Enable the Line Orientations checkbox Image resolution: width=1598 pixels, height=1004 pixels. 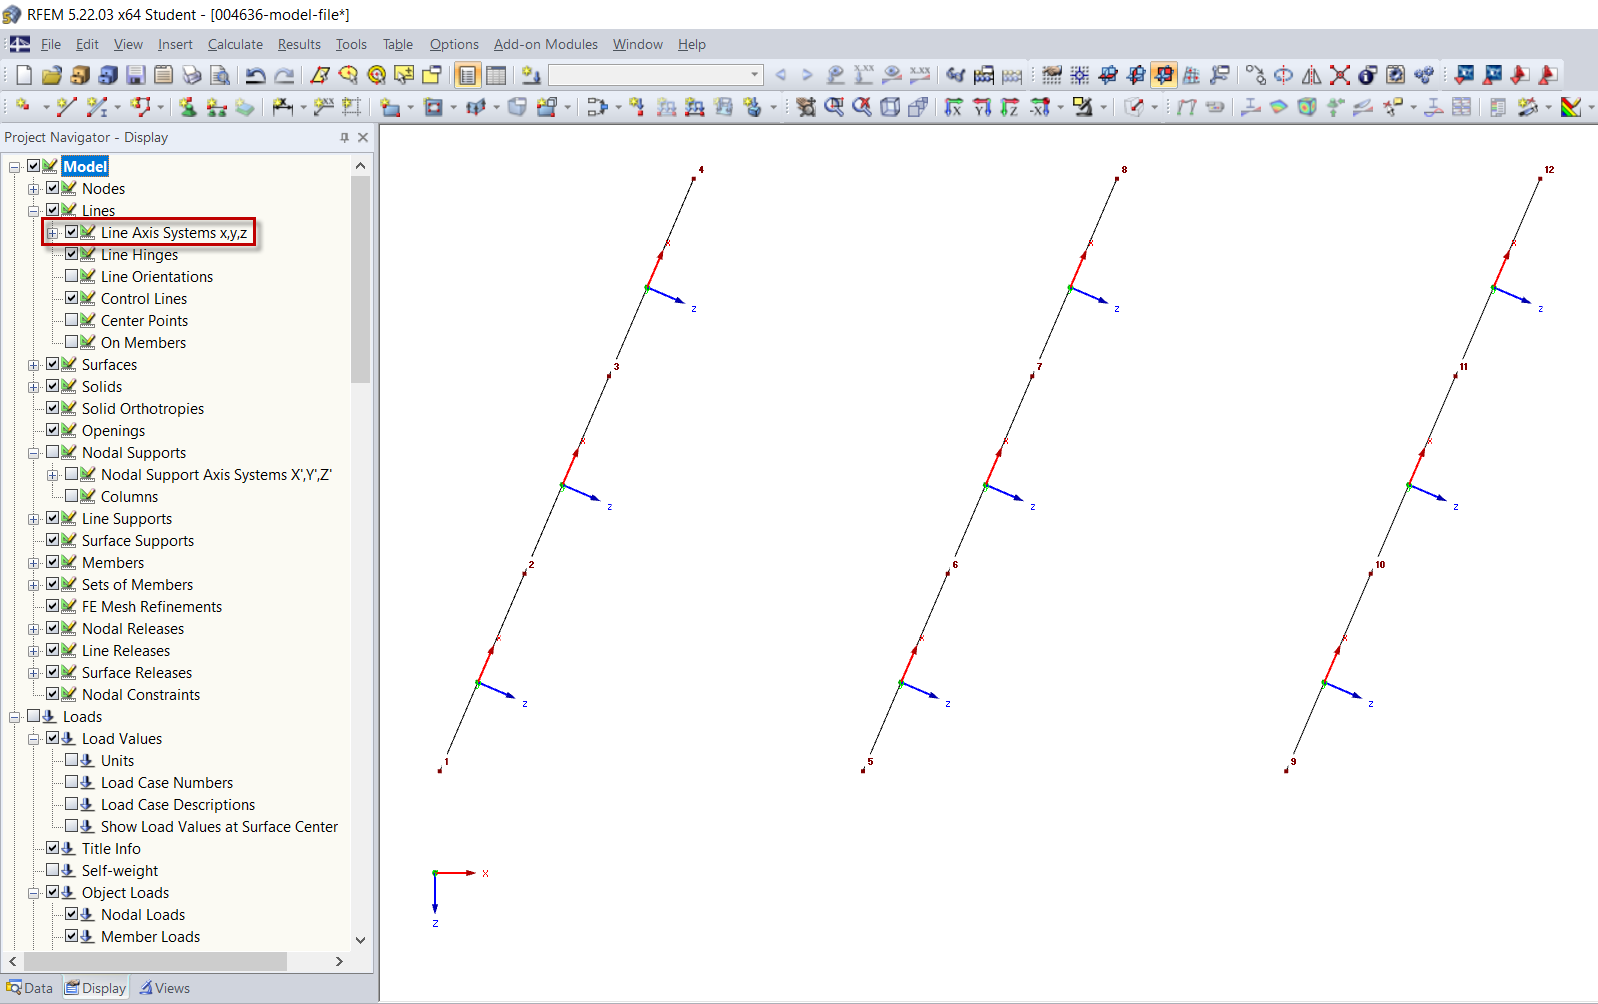(x=72, y=276)
